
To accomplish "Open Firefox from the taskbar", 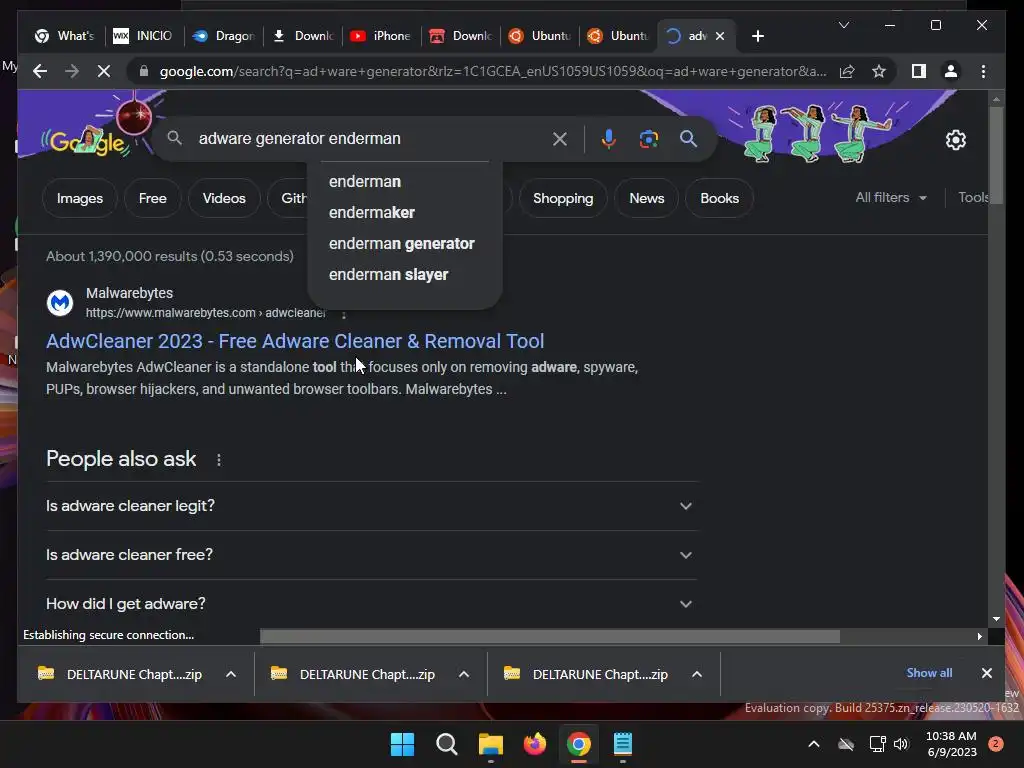I will click(535, 744).
